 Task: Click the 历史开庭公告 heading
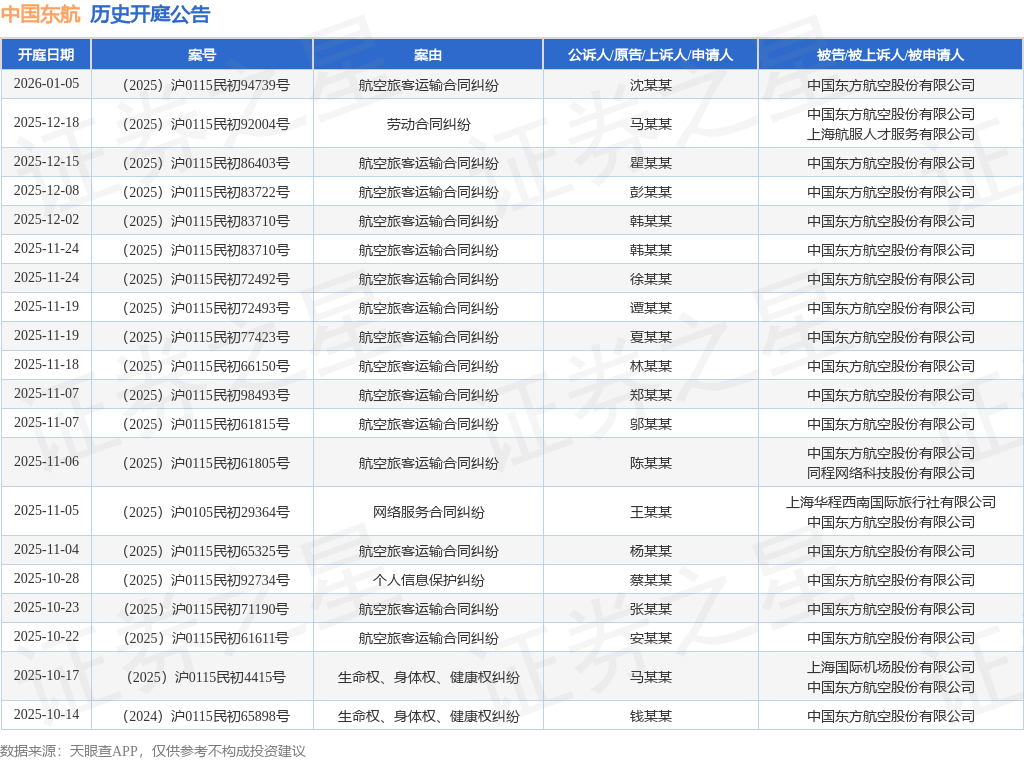150,14
